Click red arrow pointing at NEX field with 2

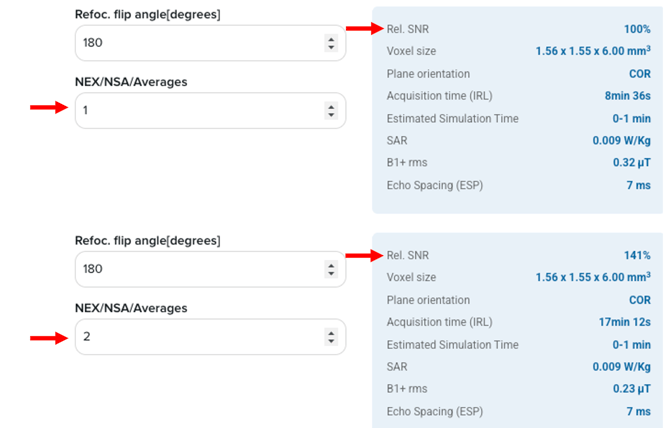coord(47,339)
